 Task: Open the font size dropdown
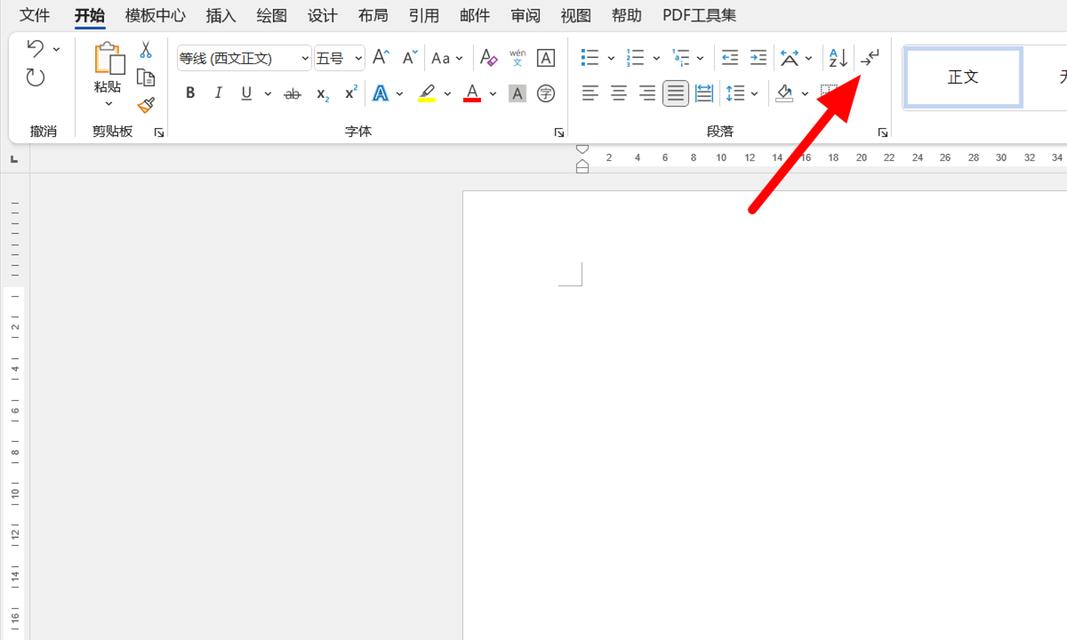point(359,58)
